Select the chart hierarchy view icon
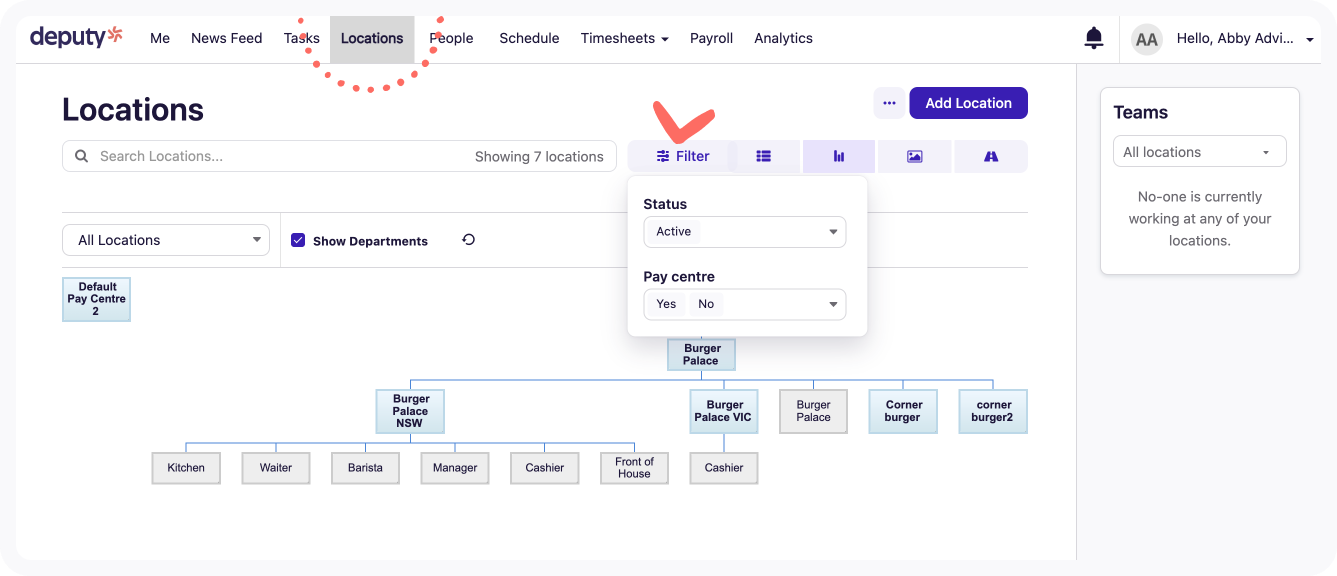Screen dimensions: 1337x576 coord(838,156)
